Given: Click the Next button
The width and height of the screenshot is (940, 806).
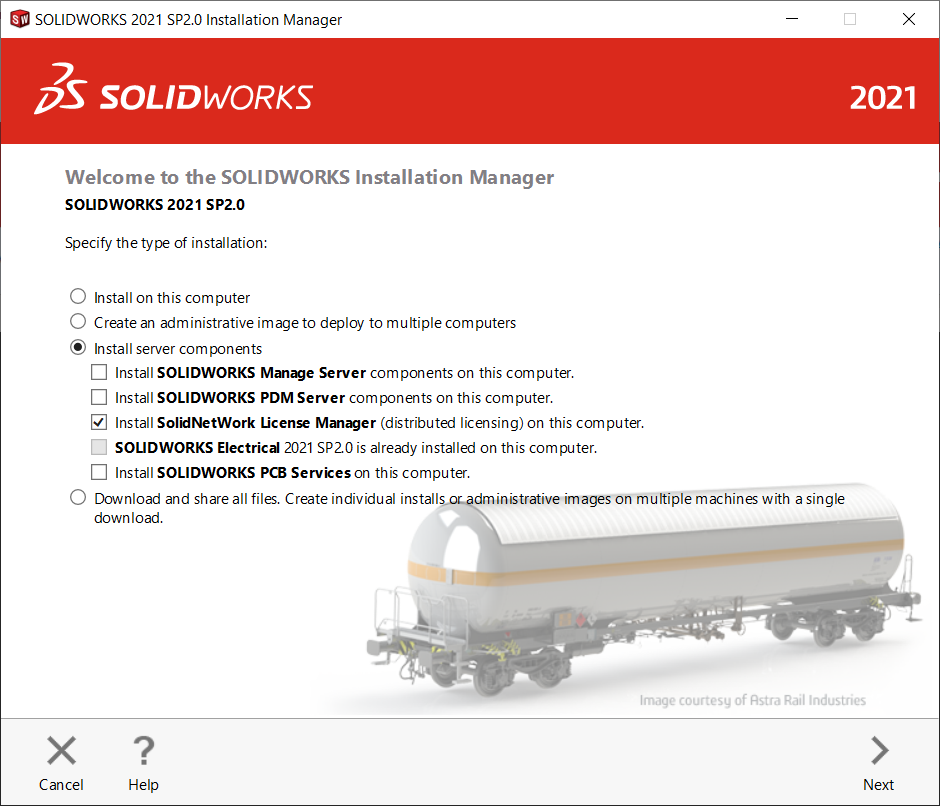Looking at the screenshot, I should click(878, 764).
